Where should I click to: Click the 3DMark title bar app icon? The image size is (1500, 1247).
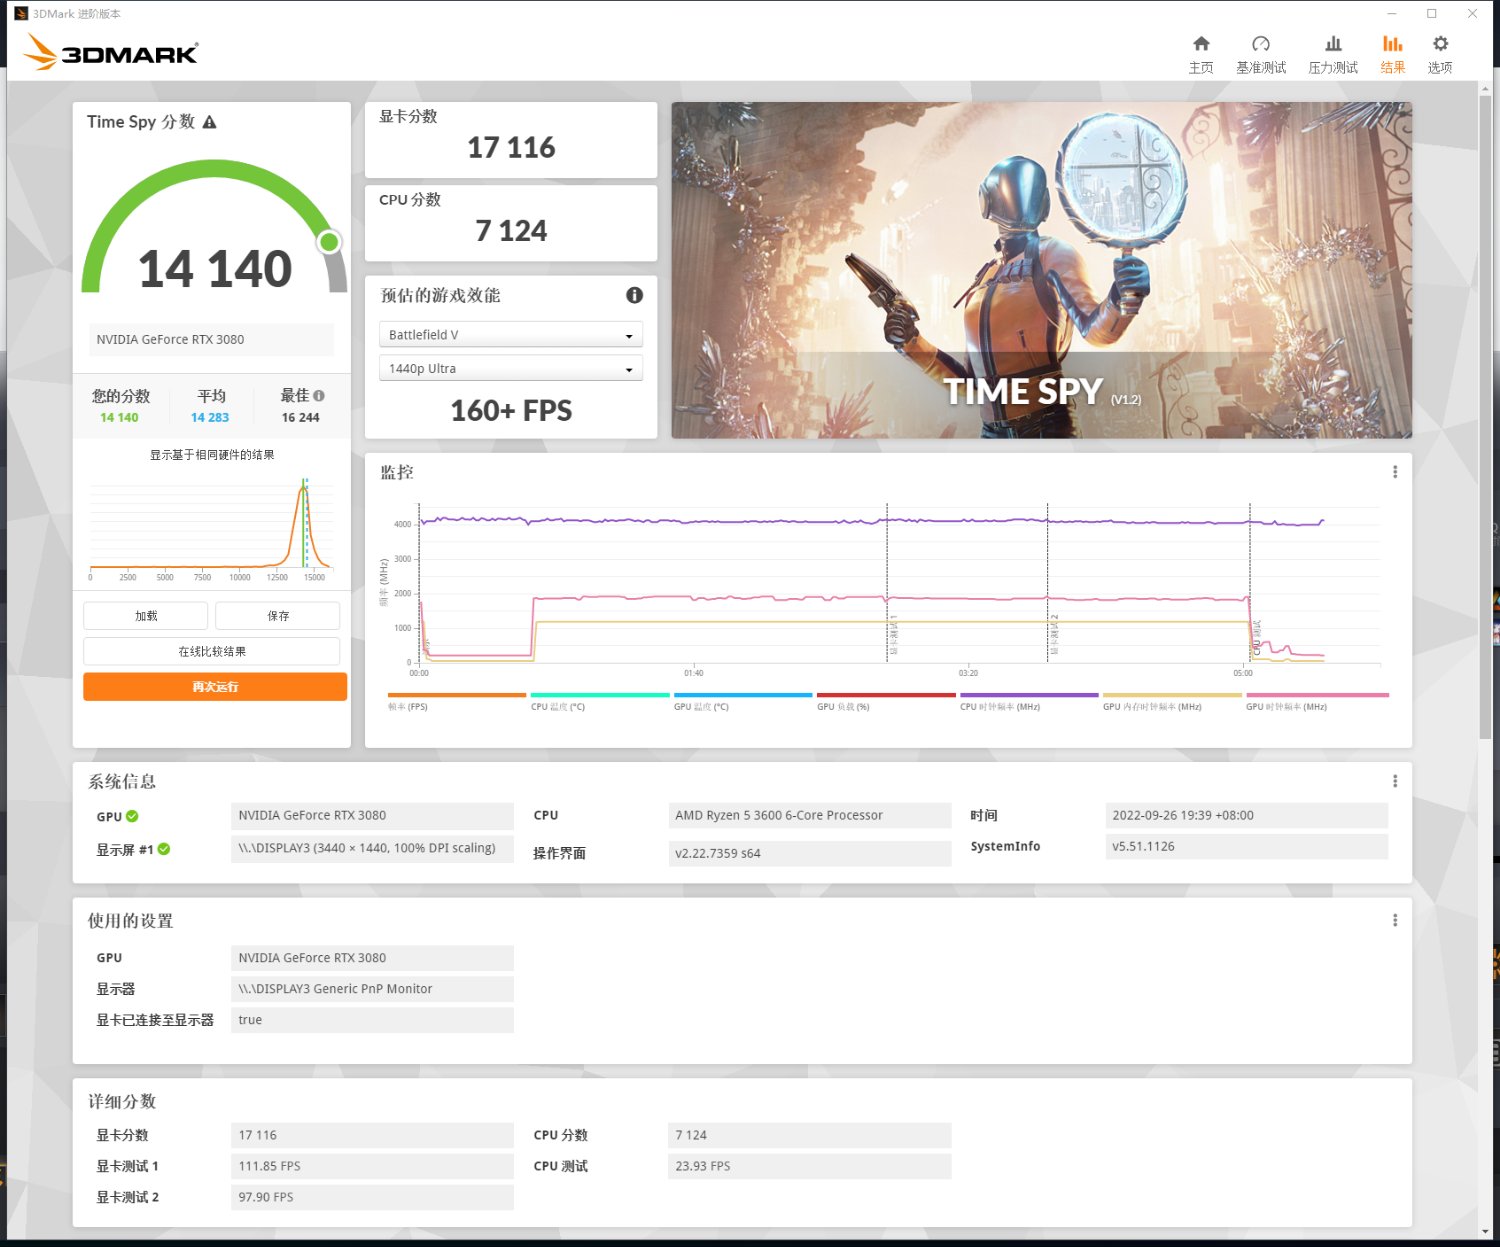(x=20, y=14)
